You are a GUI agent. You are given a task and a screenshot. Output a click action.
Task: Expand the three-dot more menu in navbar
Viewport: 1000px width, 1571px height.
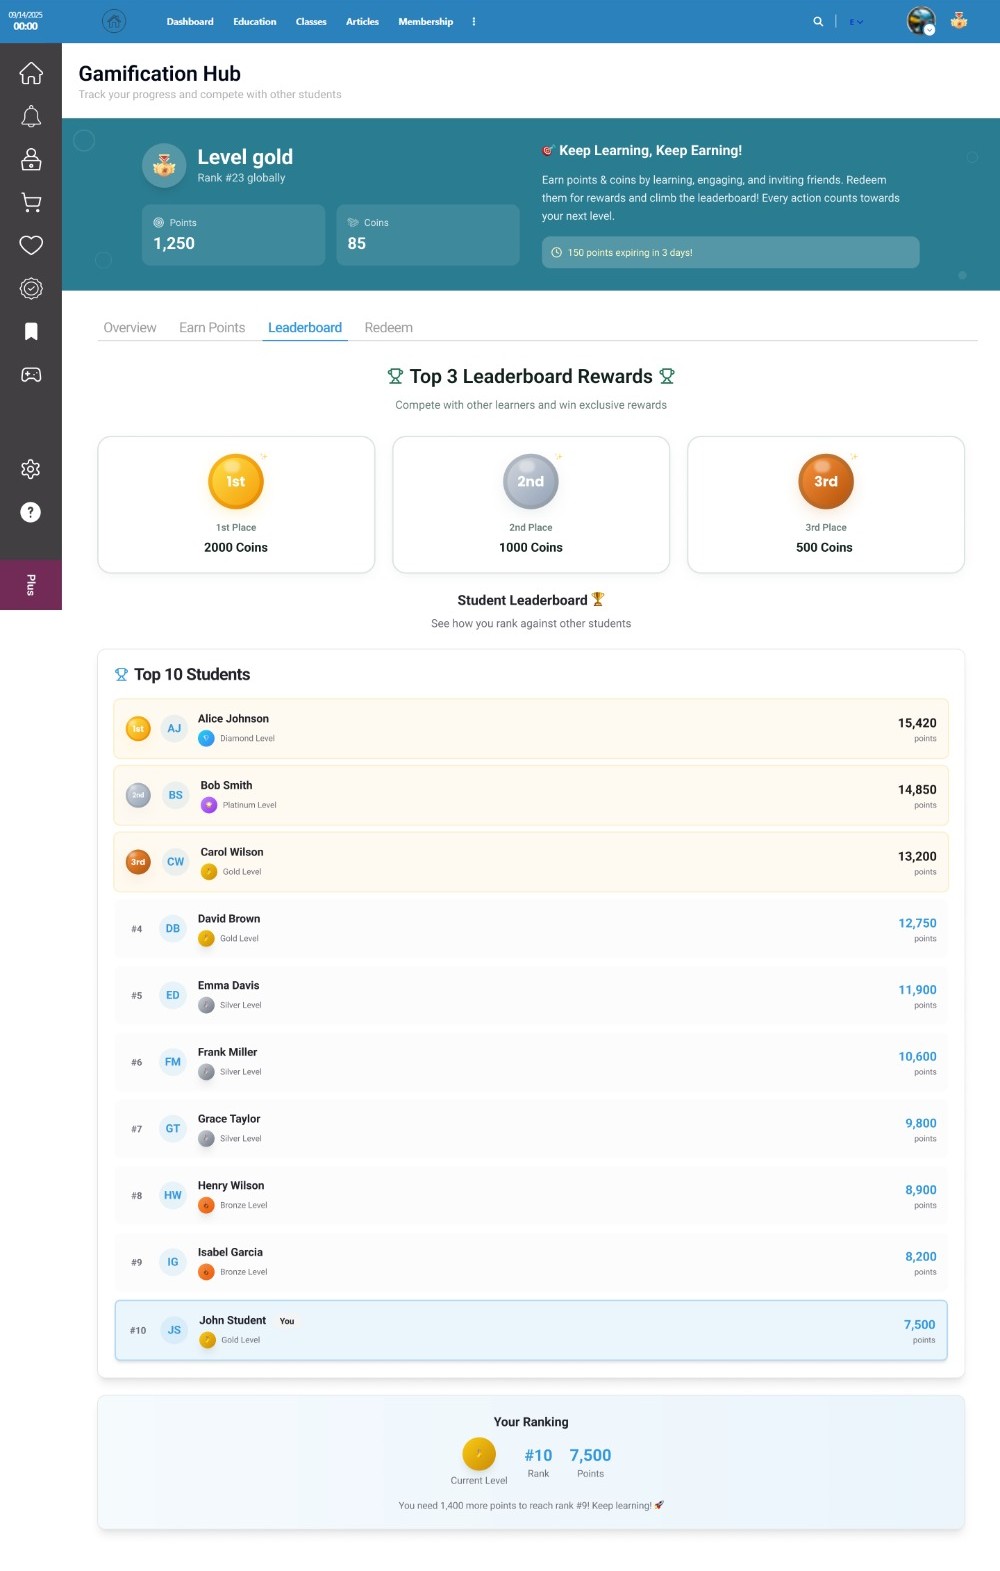click(474, 21)
